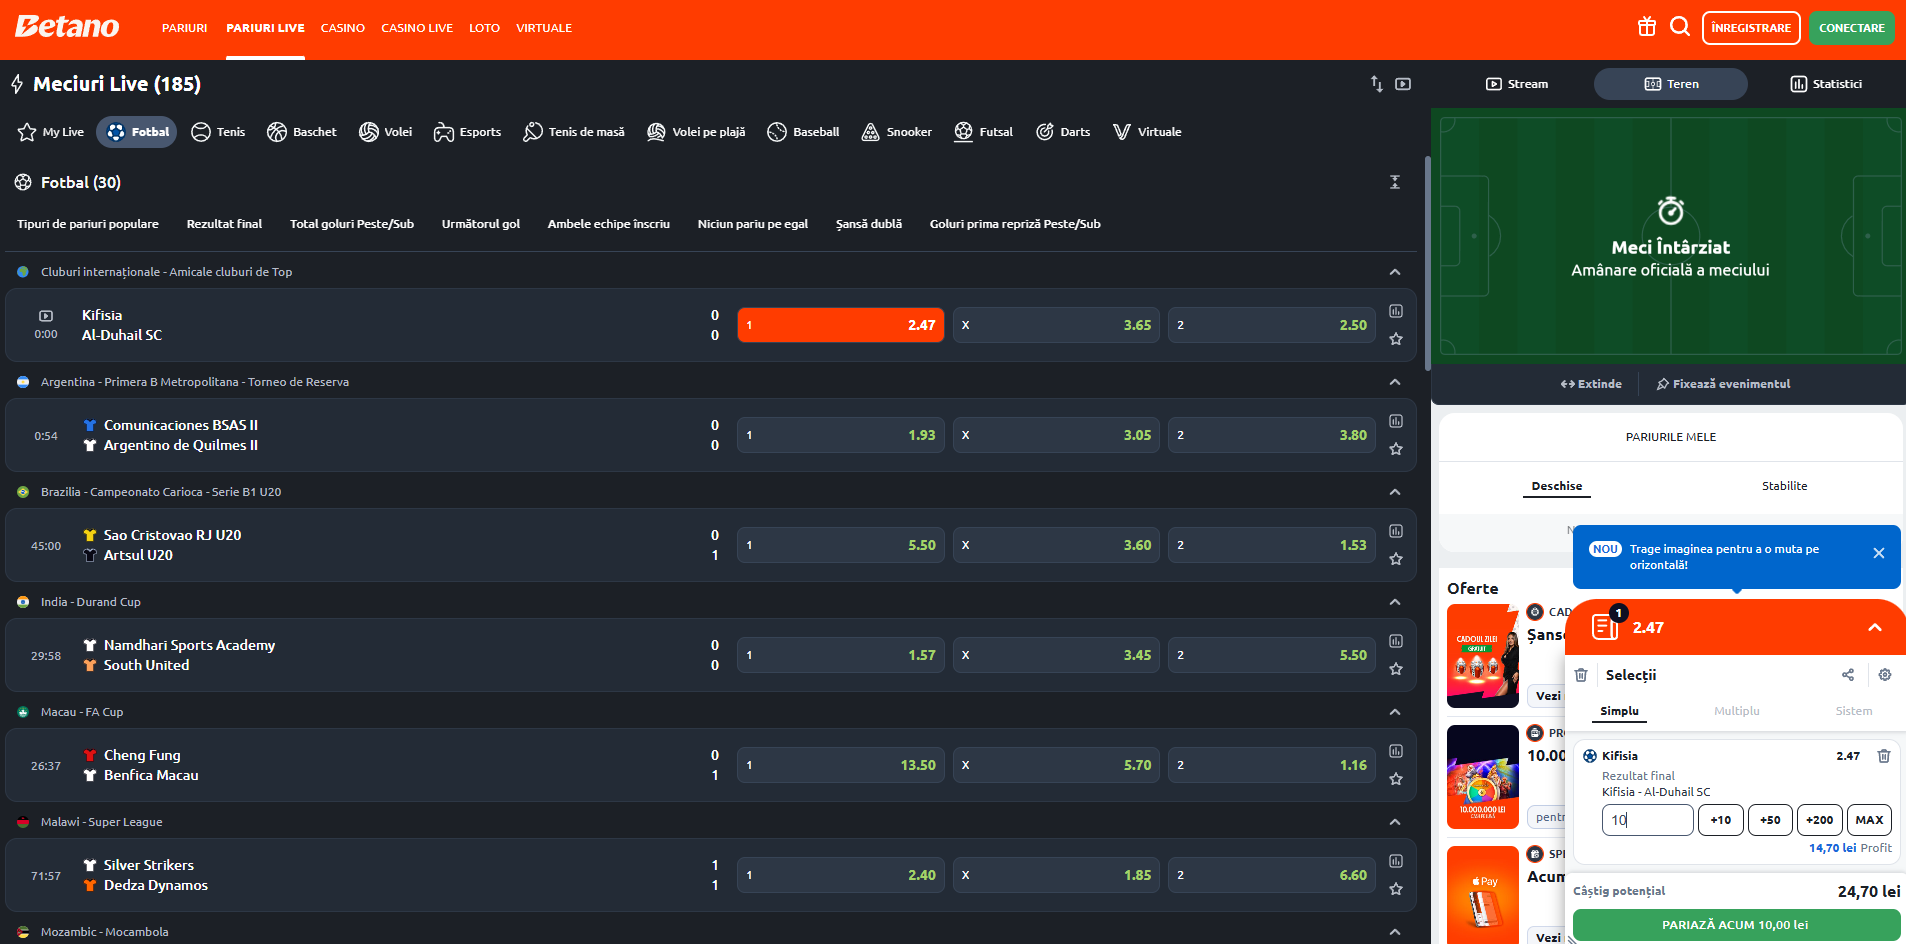Viewport: 1906px width, 944px height.
Task: Collapse the Macau FA Cup league
Action: (x=1395, y=712)
